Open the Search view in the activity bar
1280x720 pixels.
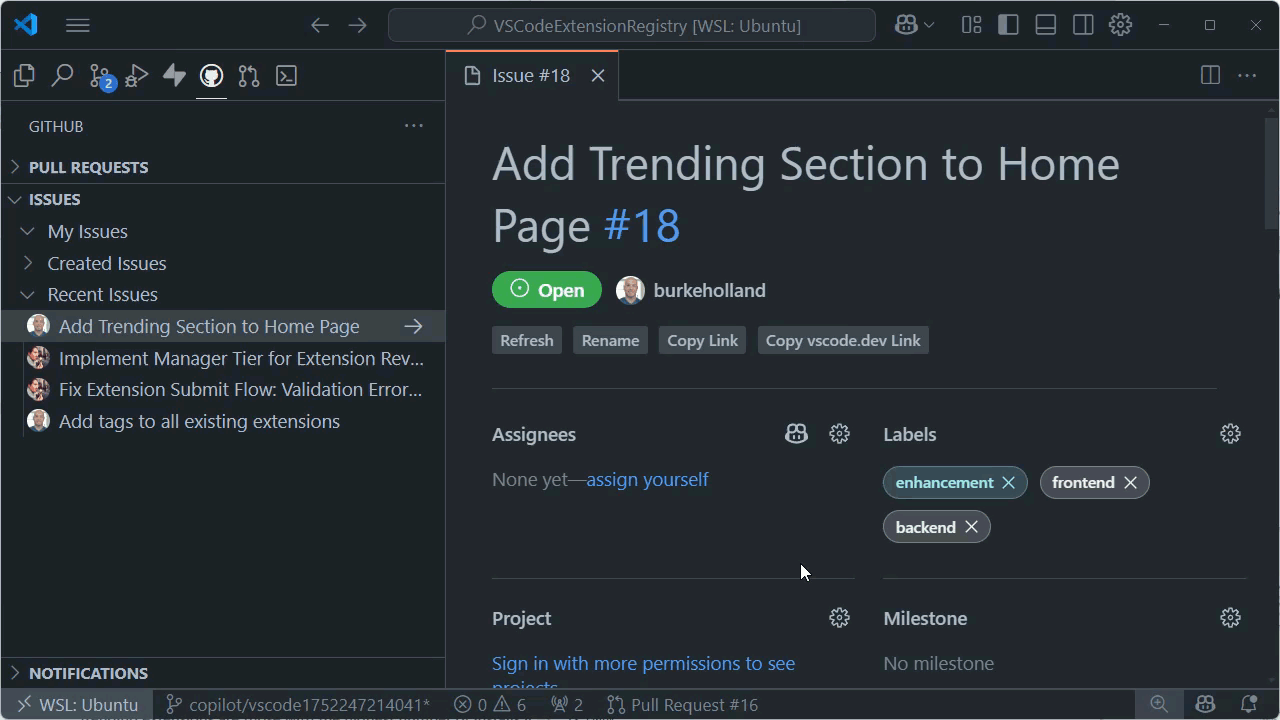[x=62, y=75]
